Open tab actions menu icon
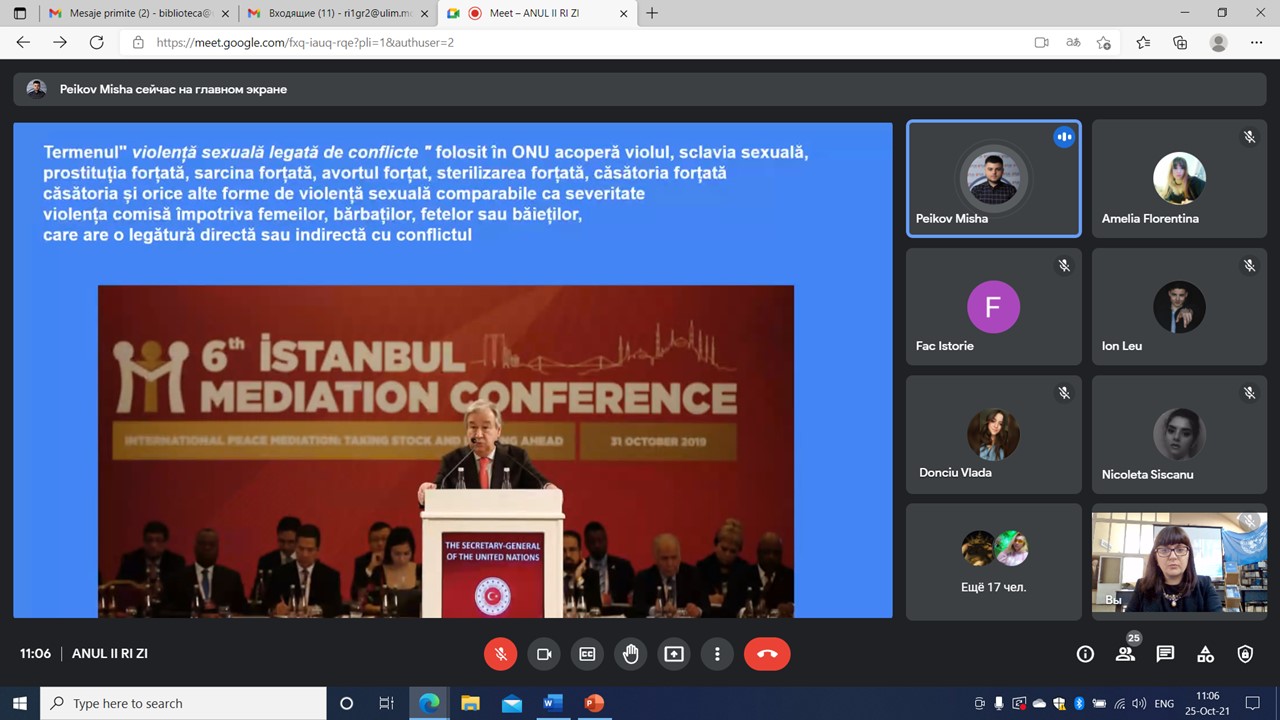Screen dimensions: 1280x720 click(x=19, y=13)
